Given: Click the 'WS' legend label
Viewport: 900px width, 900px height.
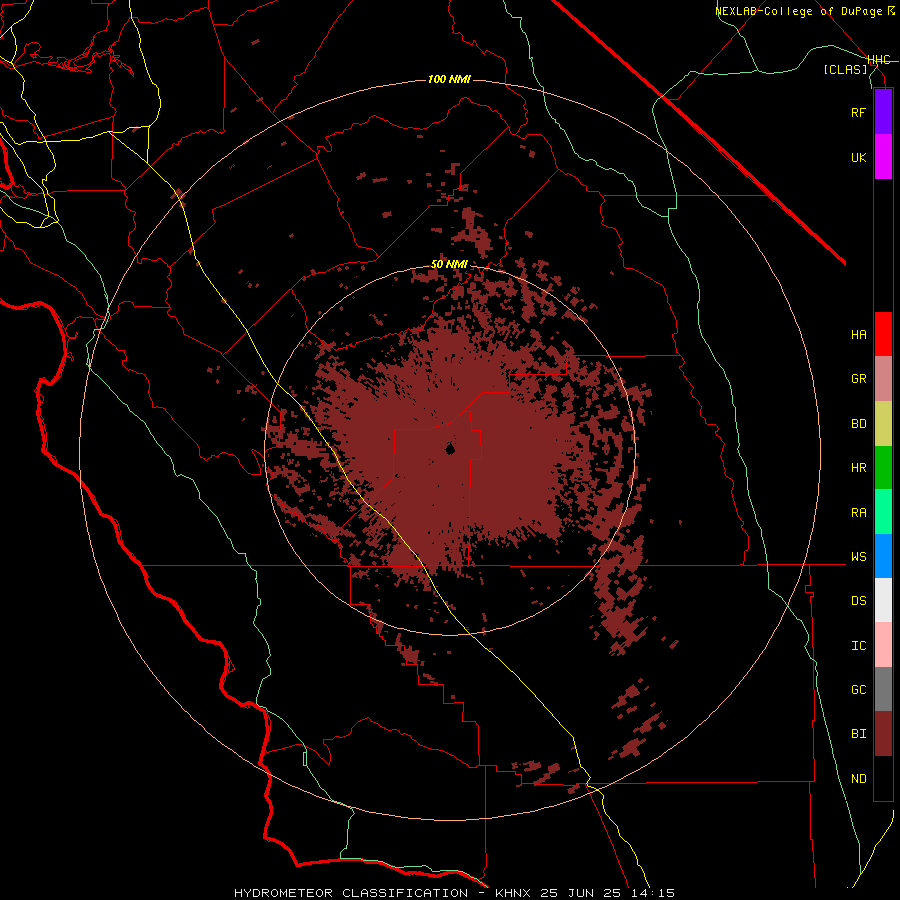Looking at the screenshot, I should (858, 556).
